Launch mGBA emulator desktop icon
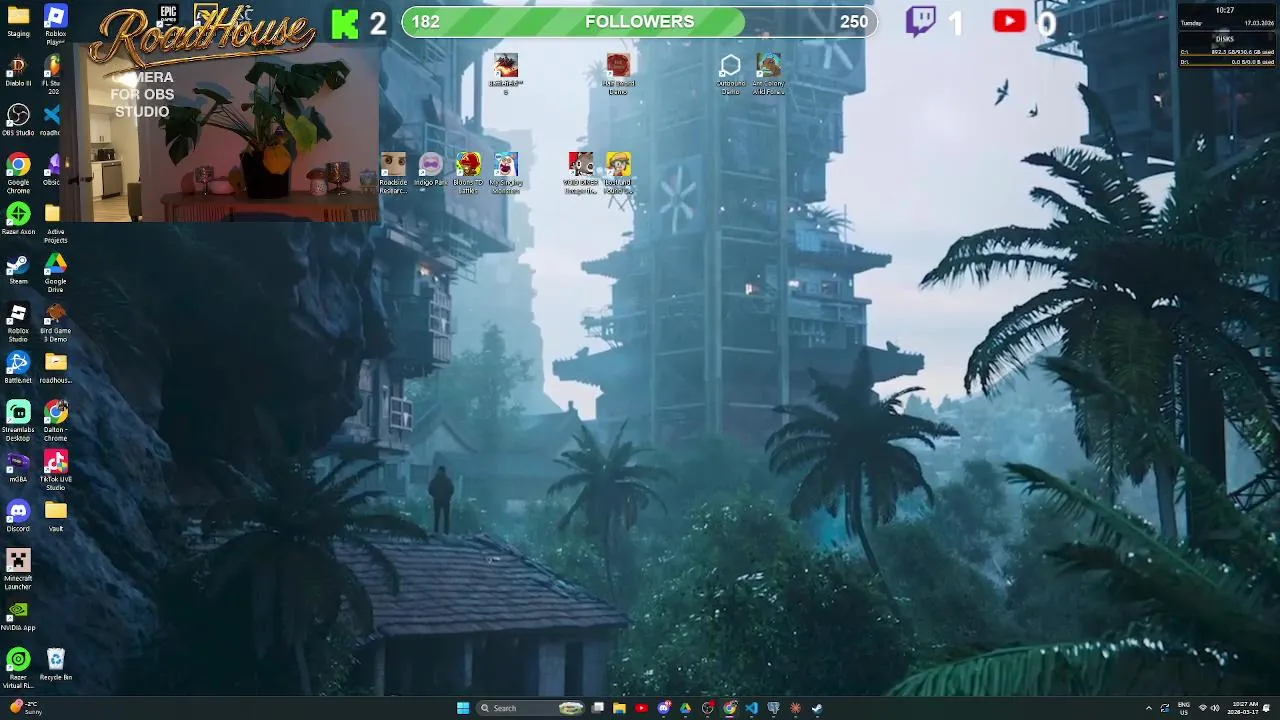This screenshot has width=1280, height=720. click(x=18, y=467)
